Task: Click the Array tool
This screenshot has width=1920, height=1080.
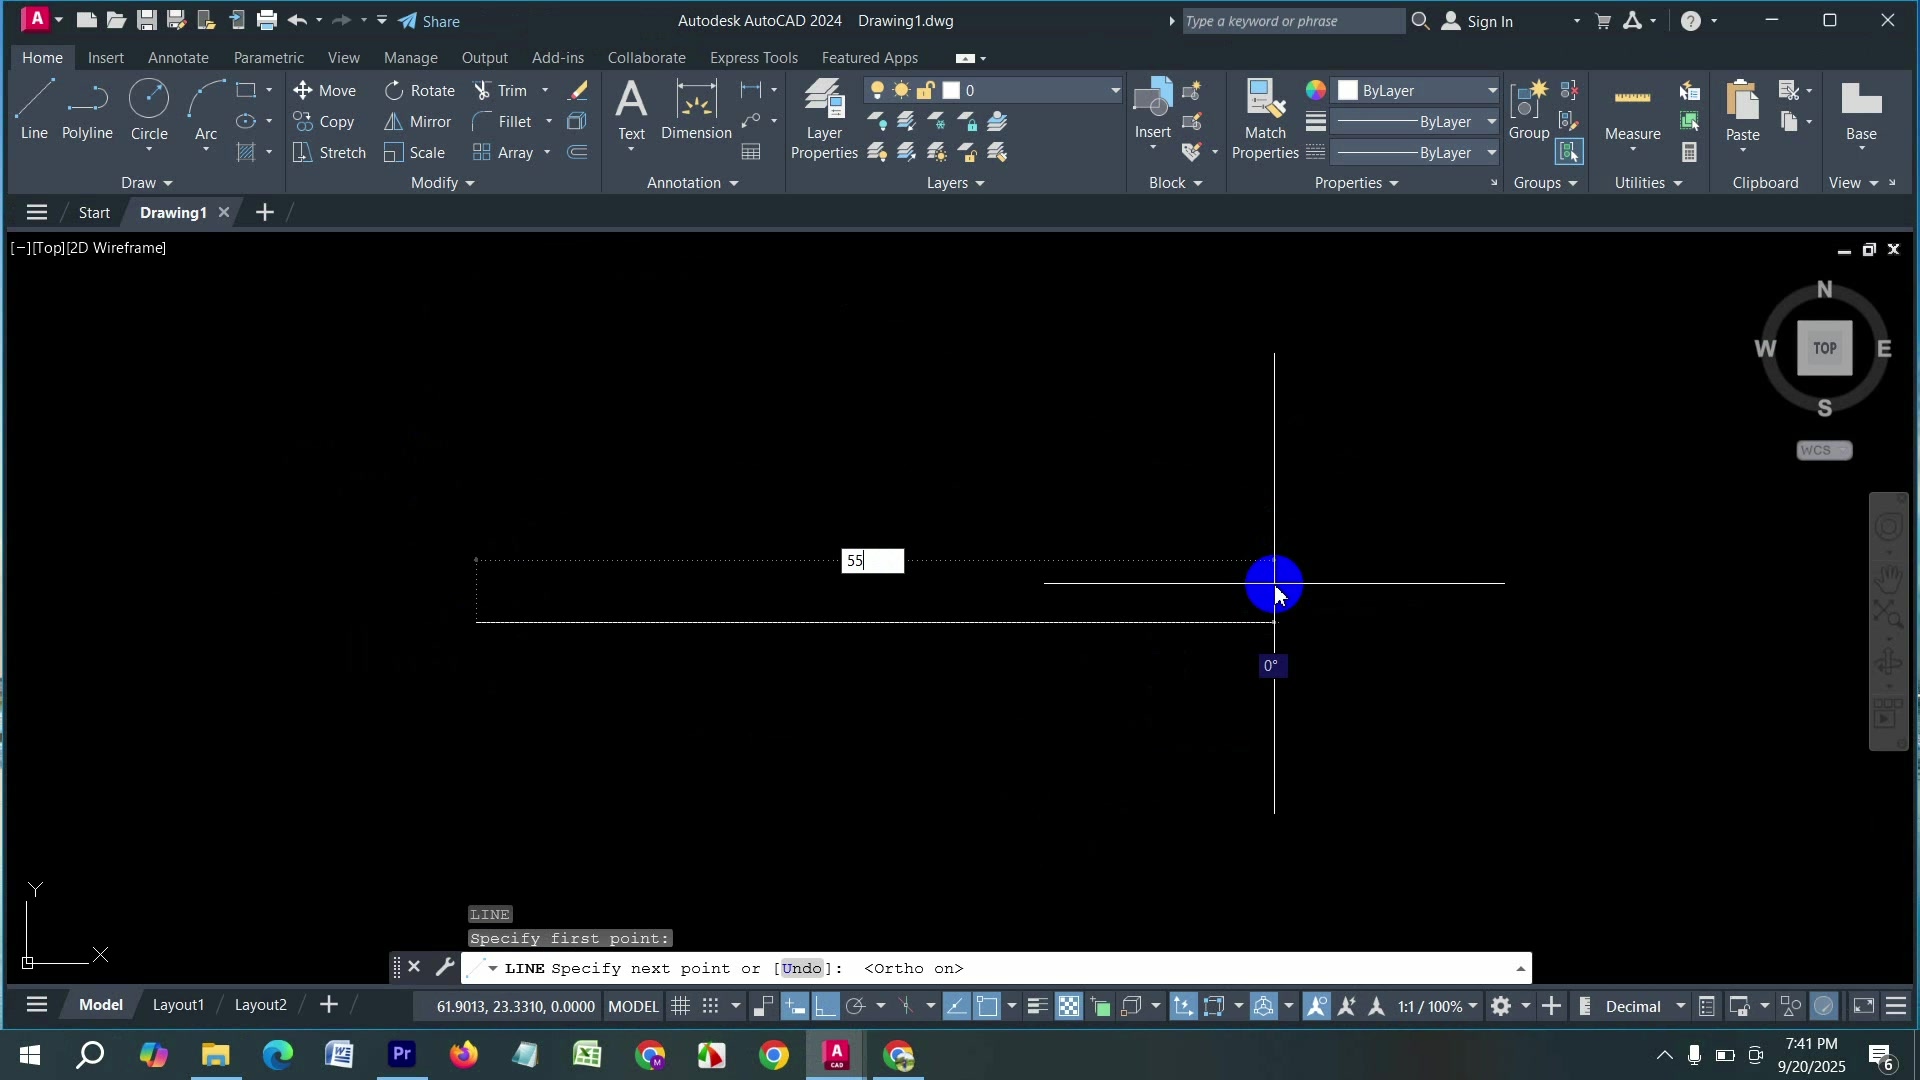Action: click(x=504, y=153)
